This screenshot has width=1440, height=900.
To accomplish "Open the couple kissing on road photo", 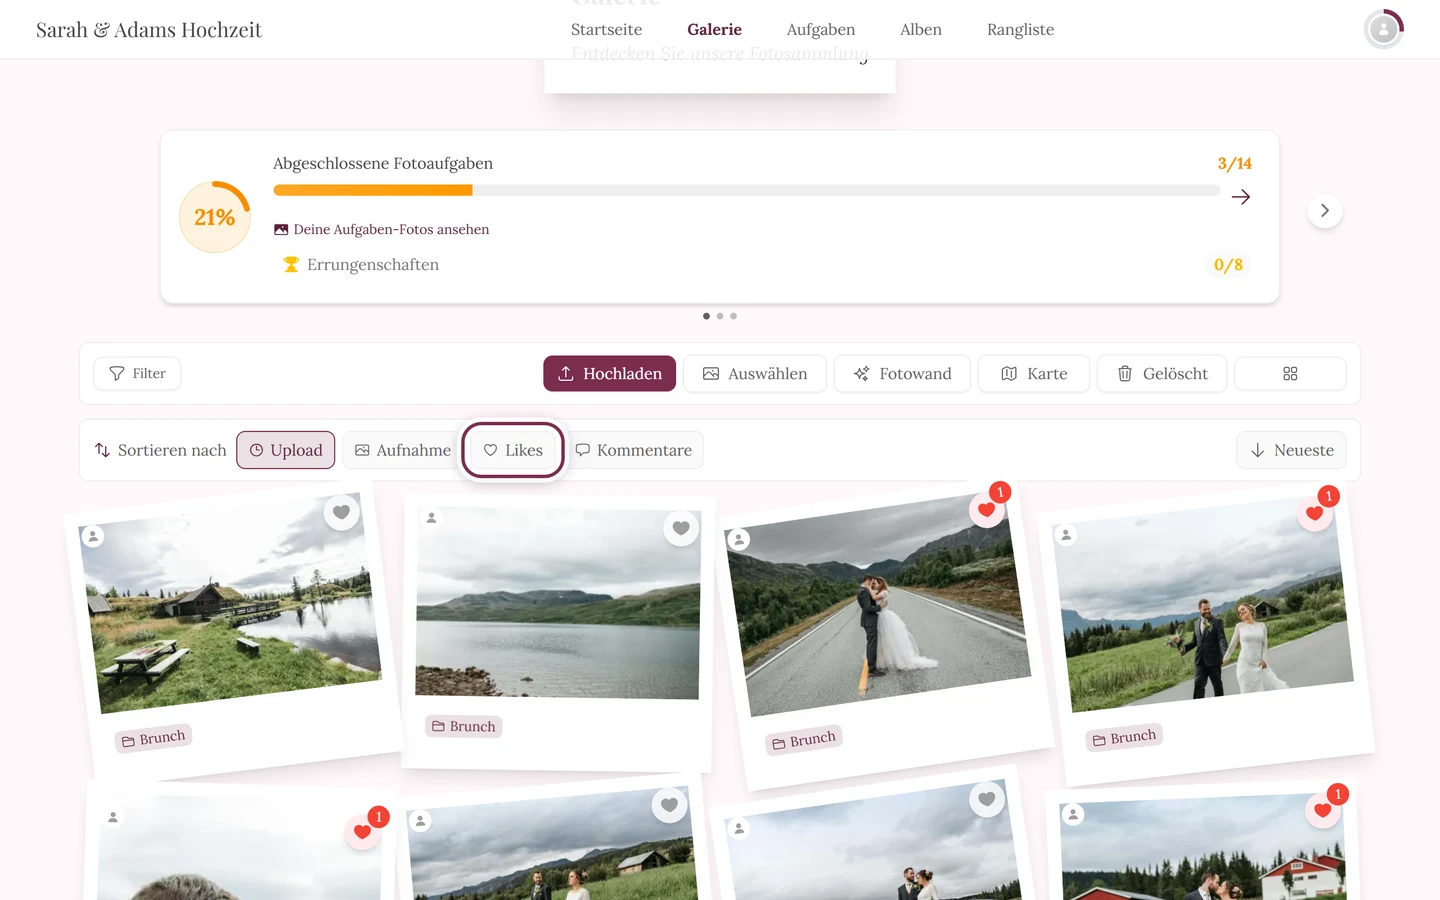I will (x=877, y=606).
